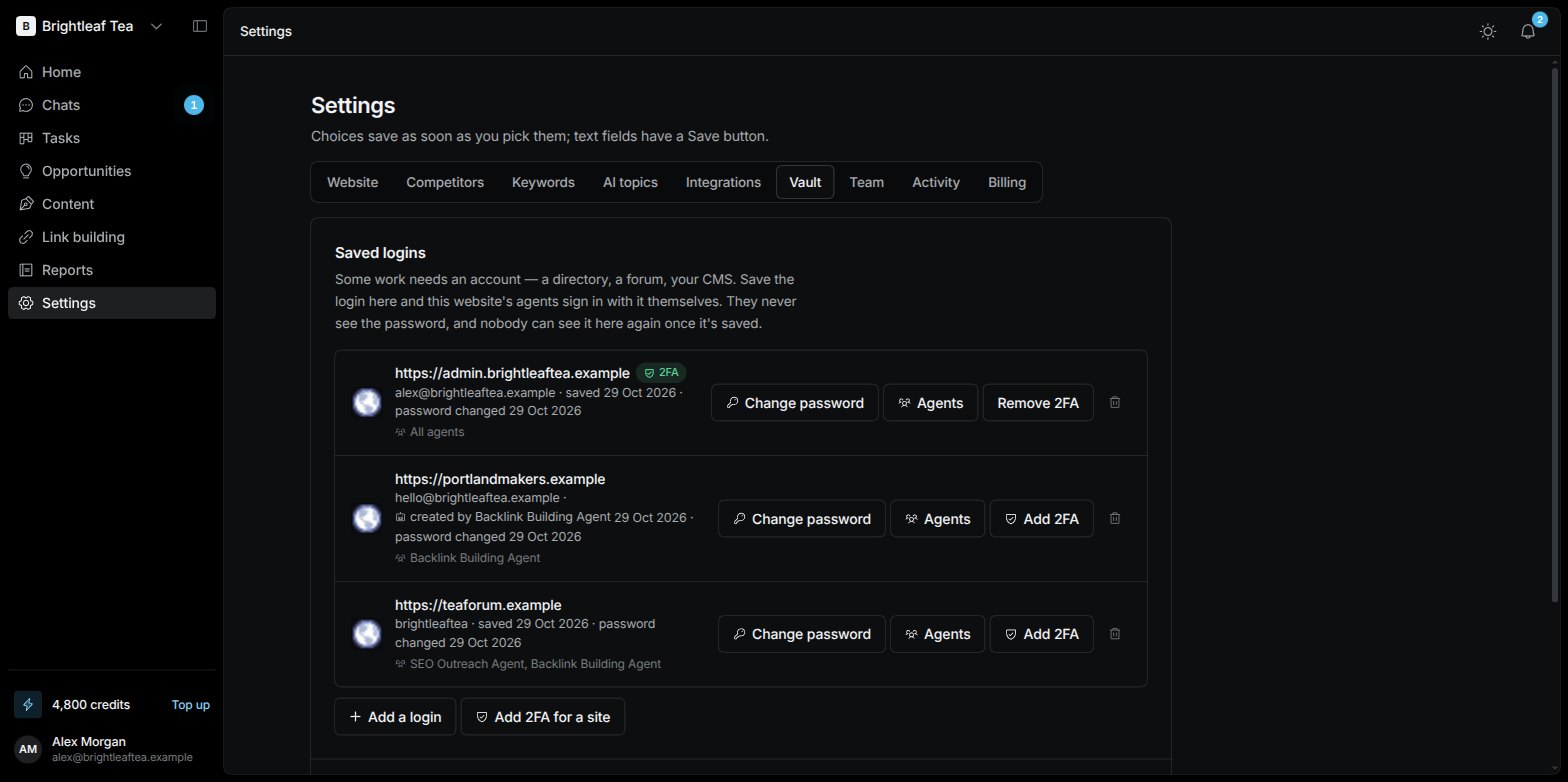1568x782 pixels.
Task: Add 2FA to teaforum.example login
Action: pyautogui.click(x=1042, y=634)
